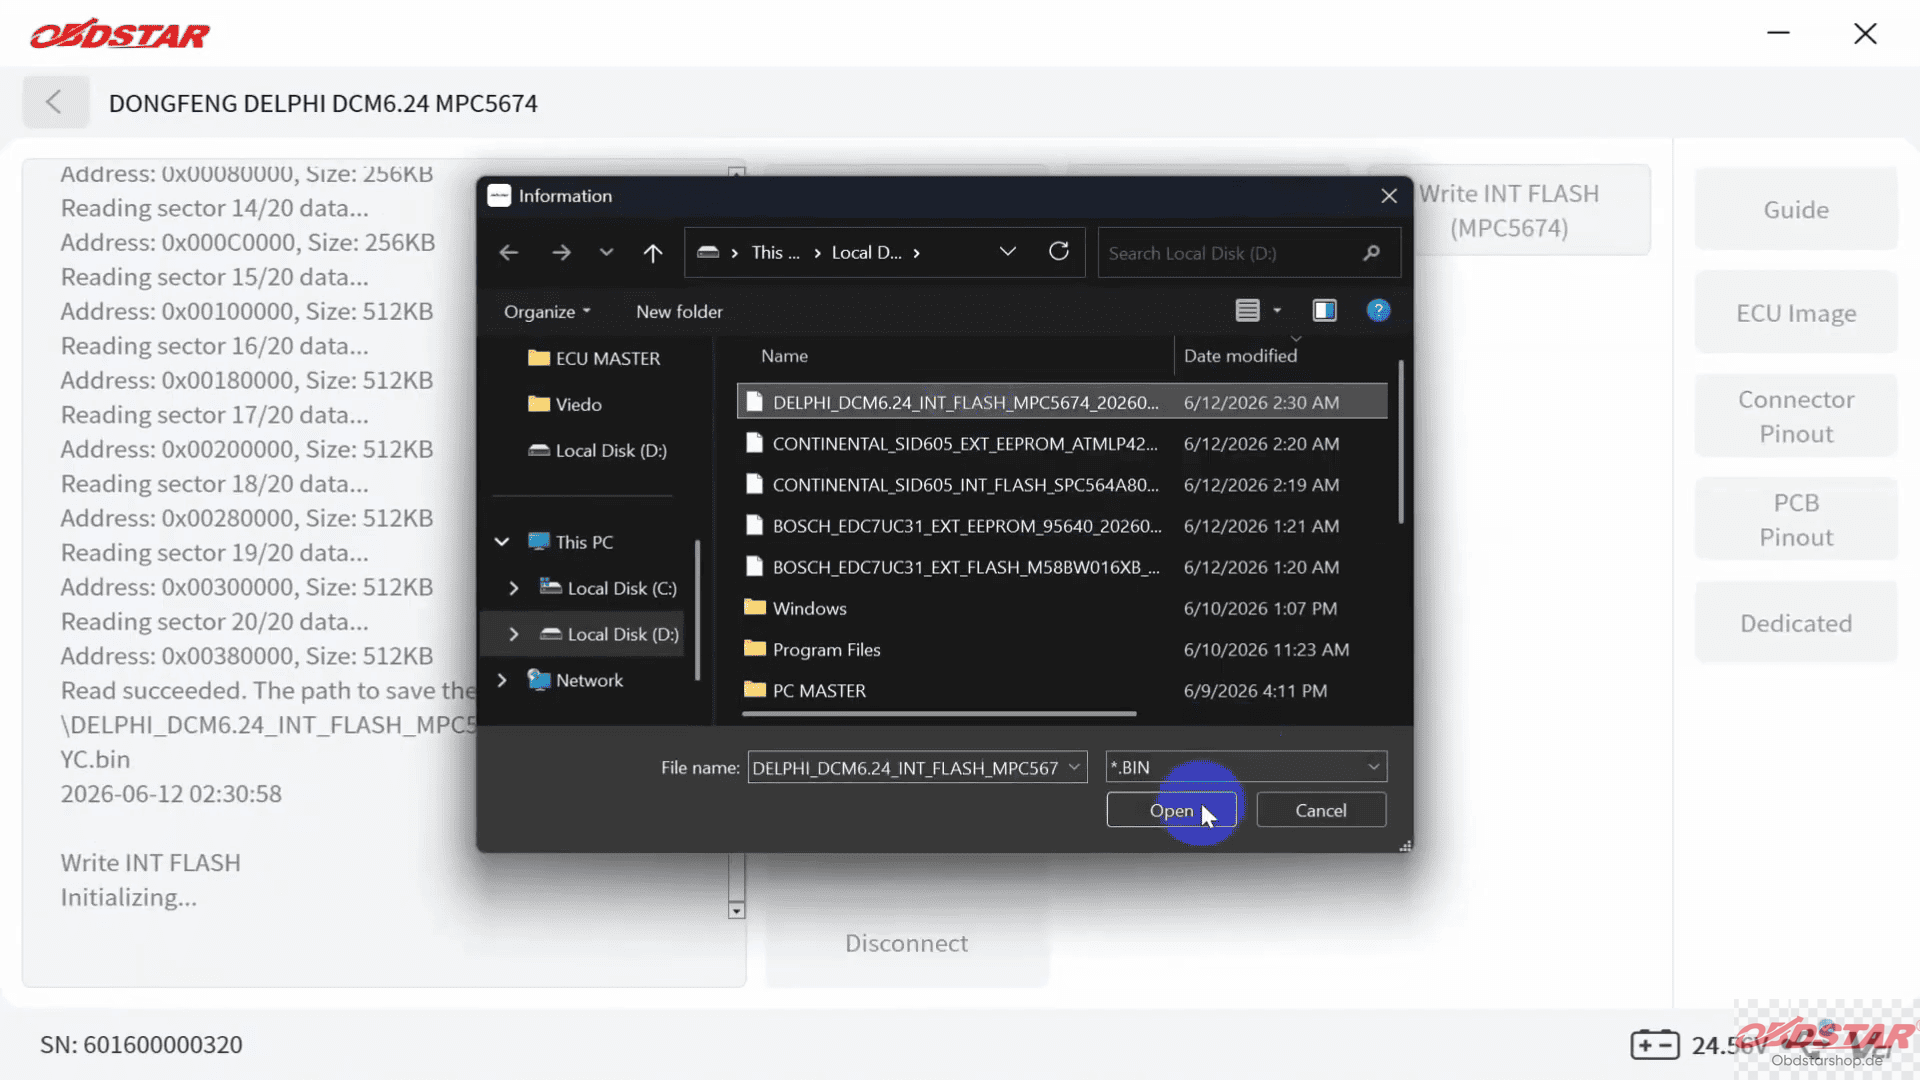
Task: Click the Windows folder icon
Action: pos(755,607)
